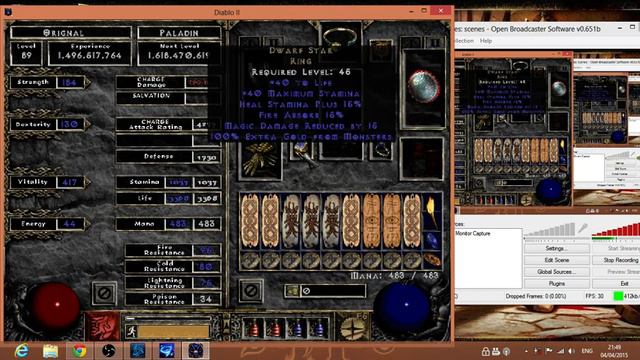The height and width of the screenshot is (360, 640).
Task: Pick up the orange ring item in inventory's bottom-right cell
Action: click(x=432, y=260)
